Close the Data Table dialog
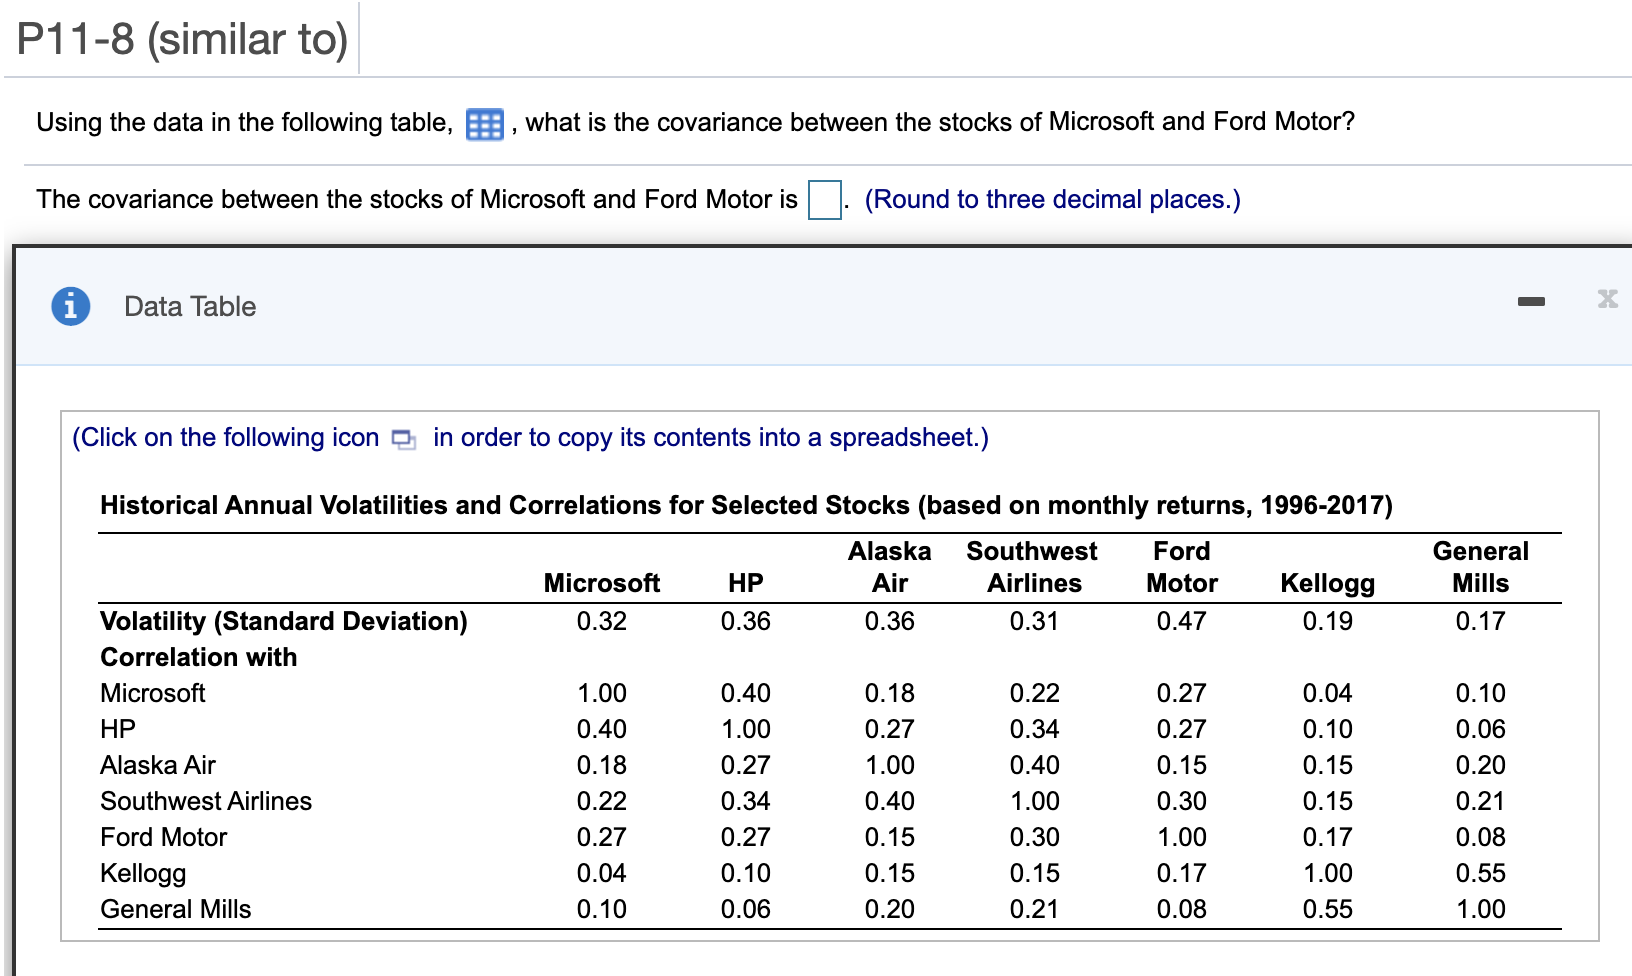The image size is (1632, 976). pyautogui.click(x=1607, y=298)
